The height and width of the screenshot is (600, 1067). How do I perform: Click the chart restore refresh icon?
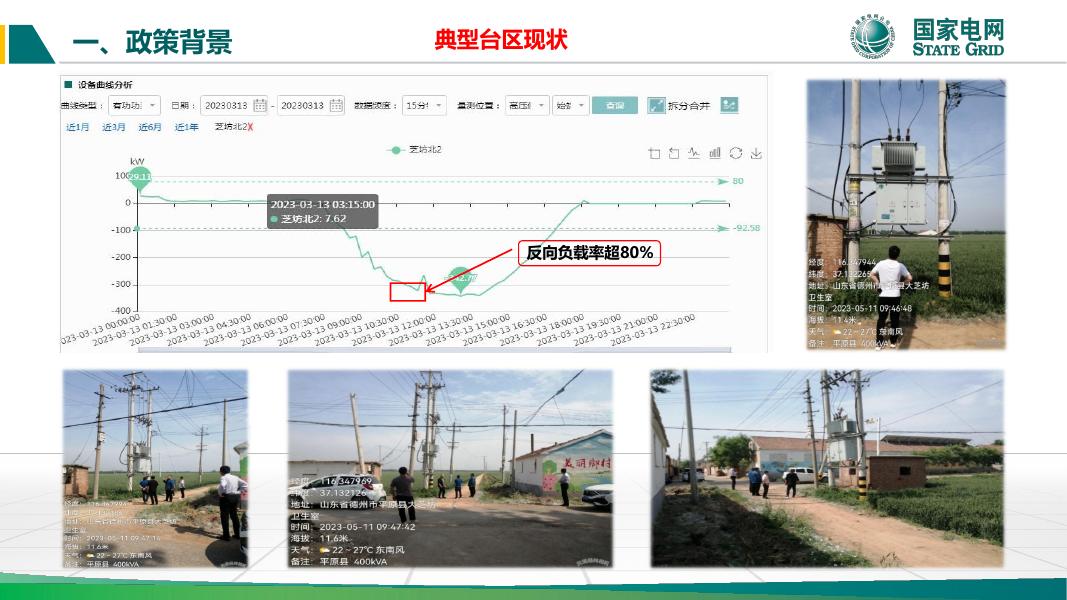(736, 153)
